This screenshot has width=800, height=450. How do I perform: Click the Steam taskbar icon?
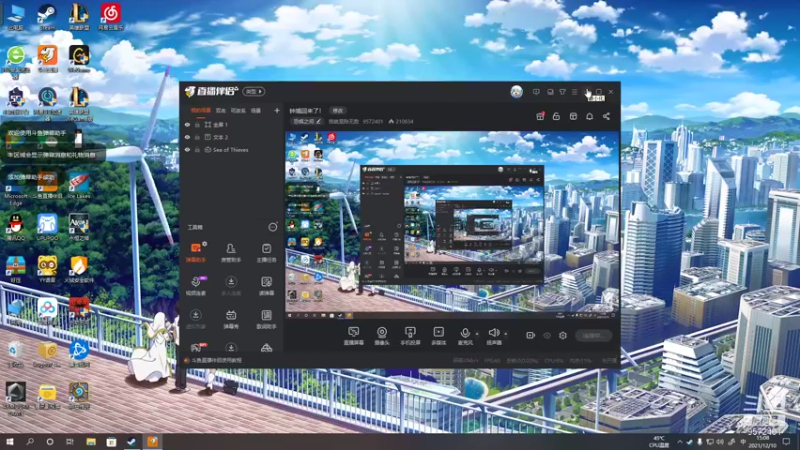132,441
